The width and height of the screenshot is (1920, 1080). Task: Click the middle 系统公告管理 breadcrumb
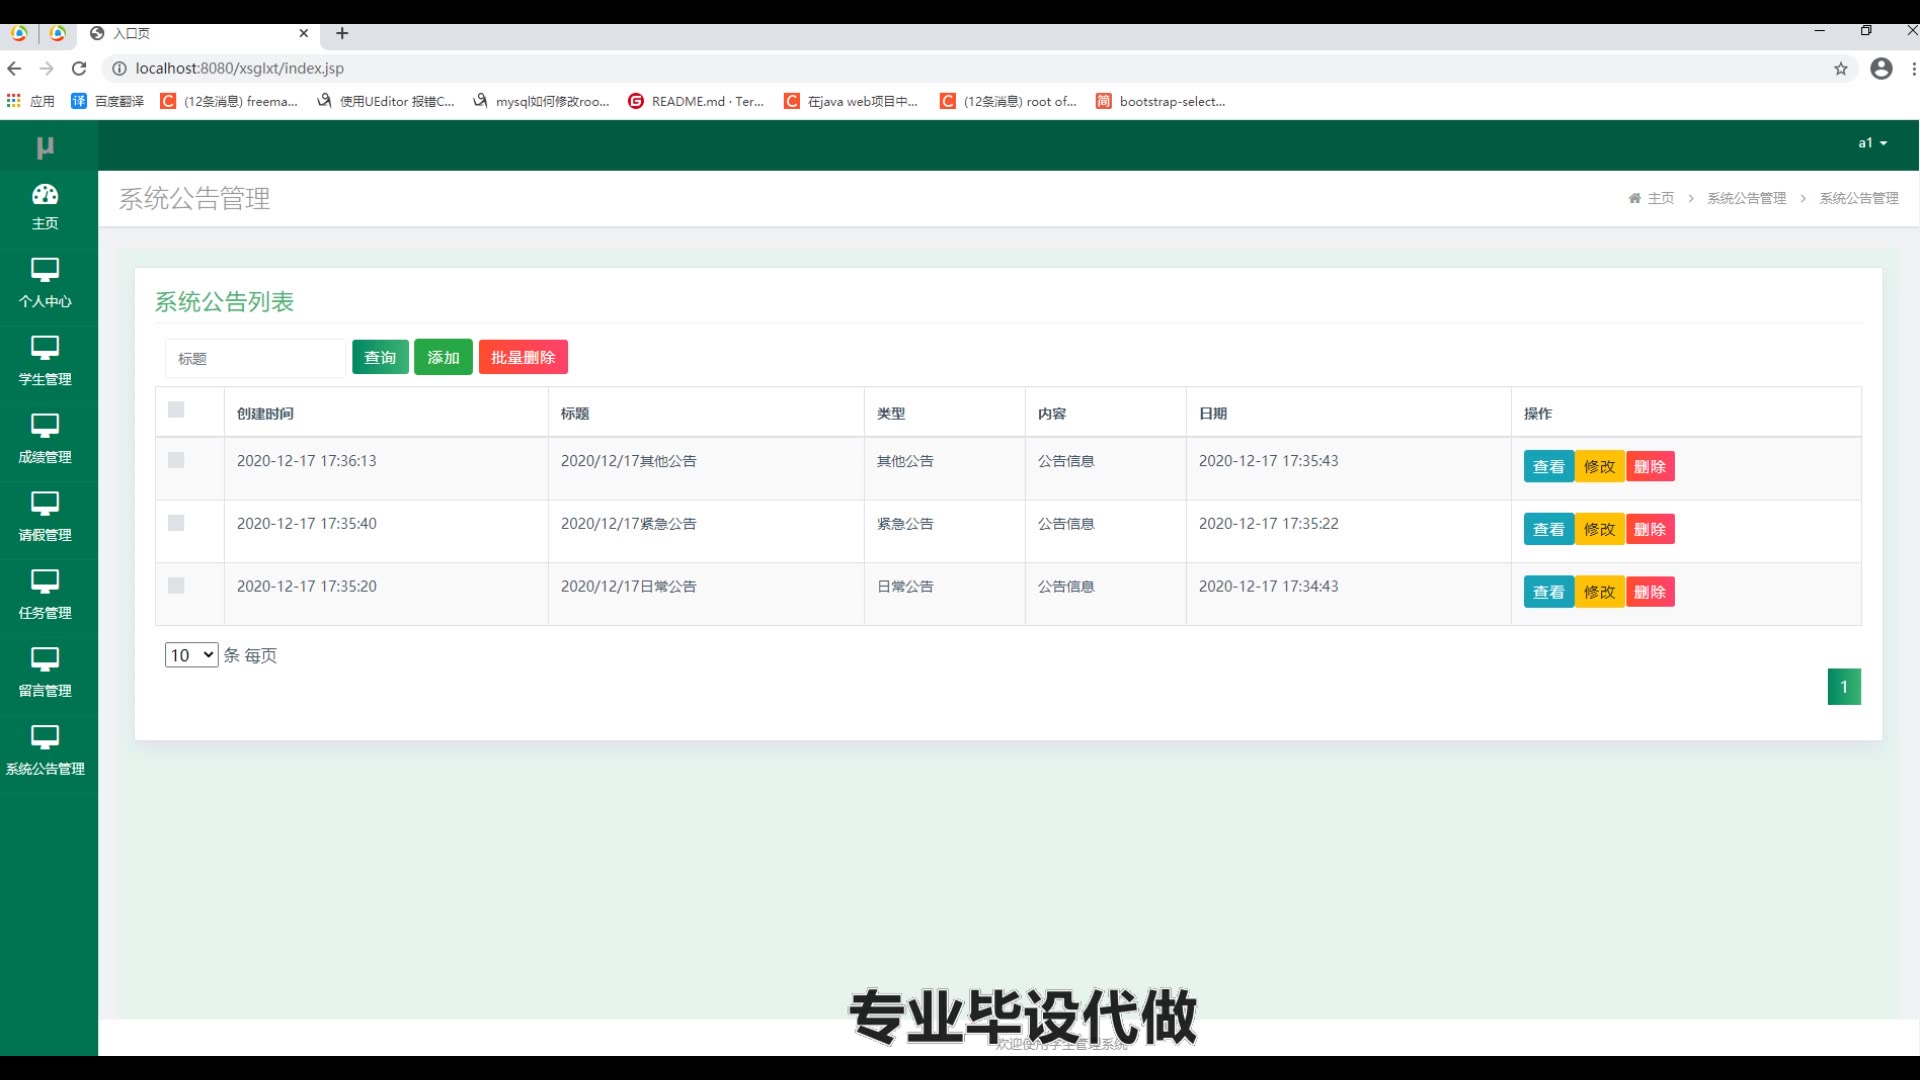(x=1746, y=198)
